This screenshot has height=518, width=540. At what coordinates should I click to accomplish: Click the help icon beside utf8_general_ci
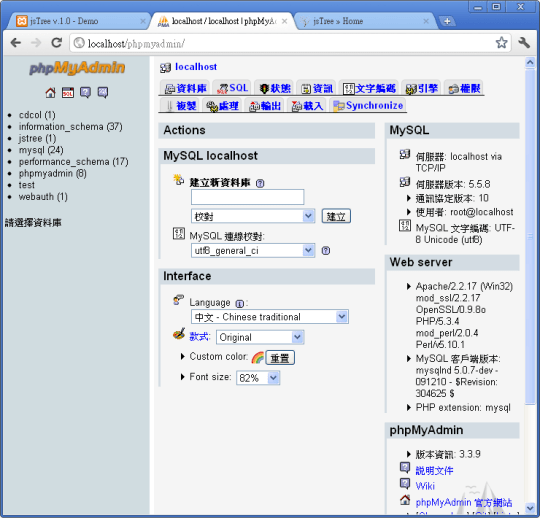click(x=325, y=251)
